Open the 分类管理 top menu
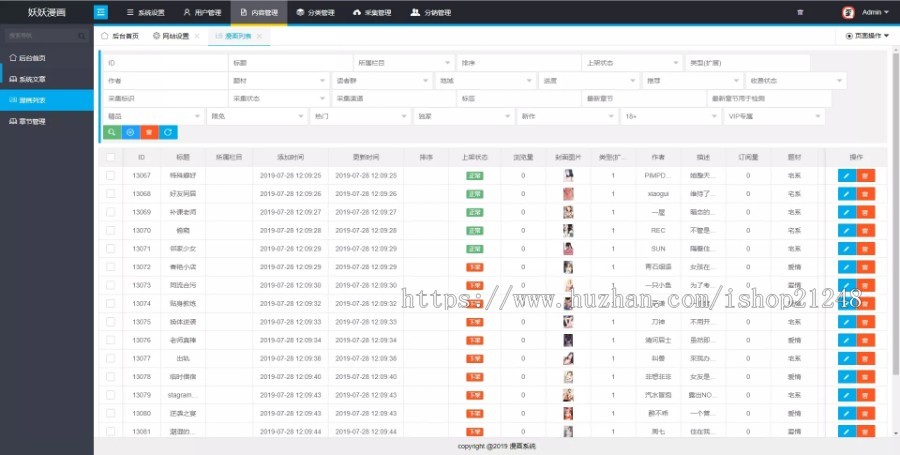 pyautogui.click(x=316, y=12)
